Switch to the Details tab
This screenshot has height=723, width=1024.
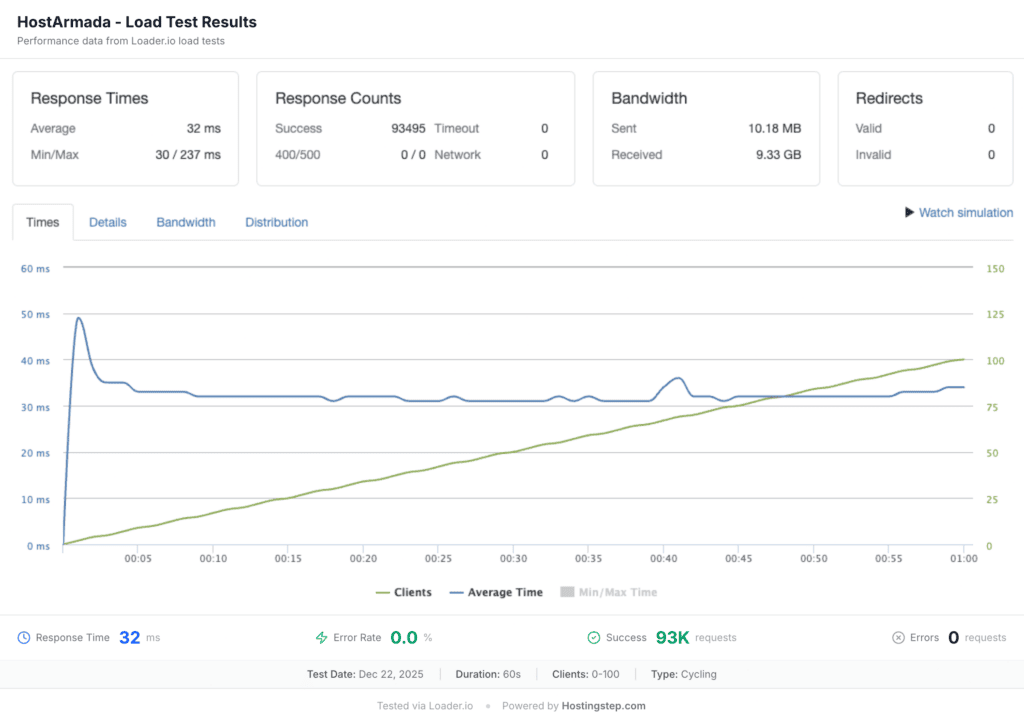coord(108,223)
